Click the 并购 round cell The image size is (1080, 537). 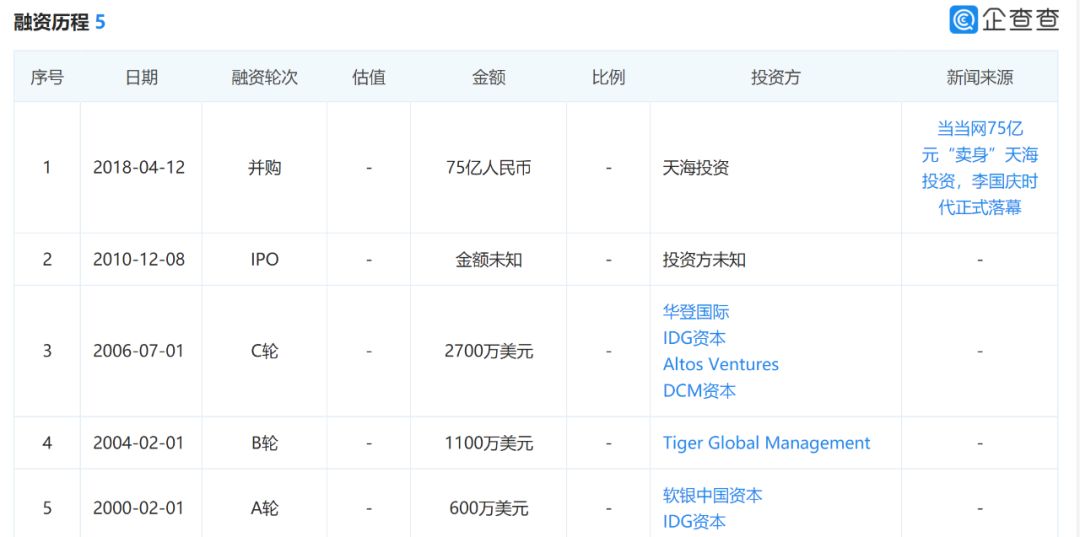click(x=264, y=167)
